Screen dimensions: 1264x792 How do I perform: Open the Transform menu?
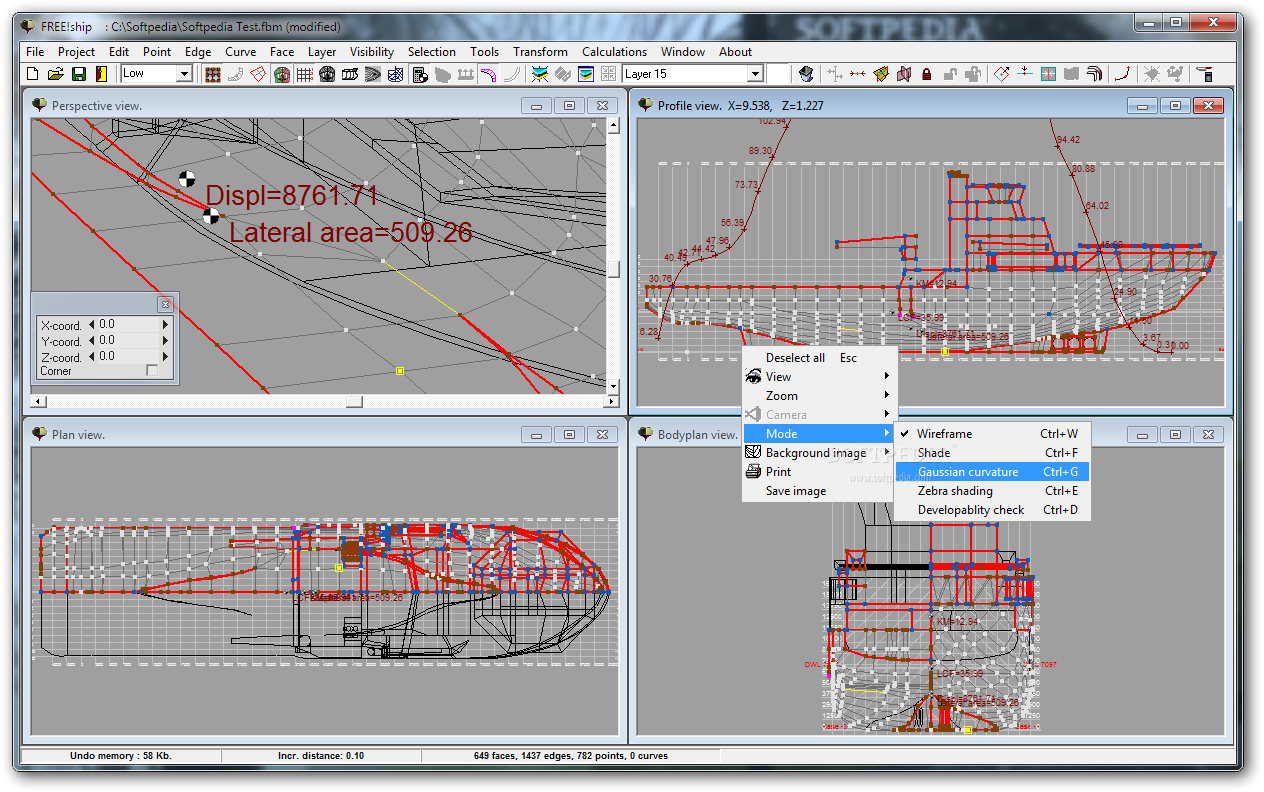(x=540, y=52)
